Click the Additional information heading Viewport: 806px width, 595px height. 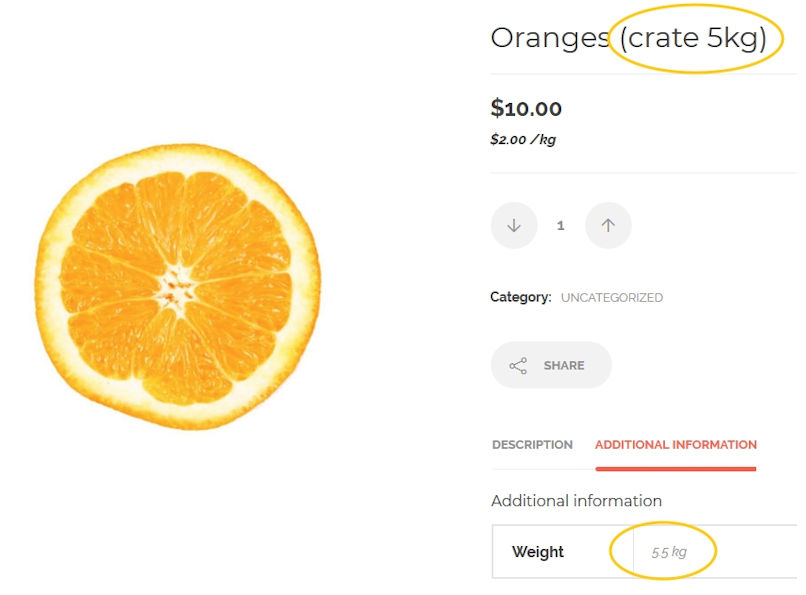[x=576, y=500]
